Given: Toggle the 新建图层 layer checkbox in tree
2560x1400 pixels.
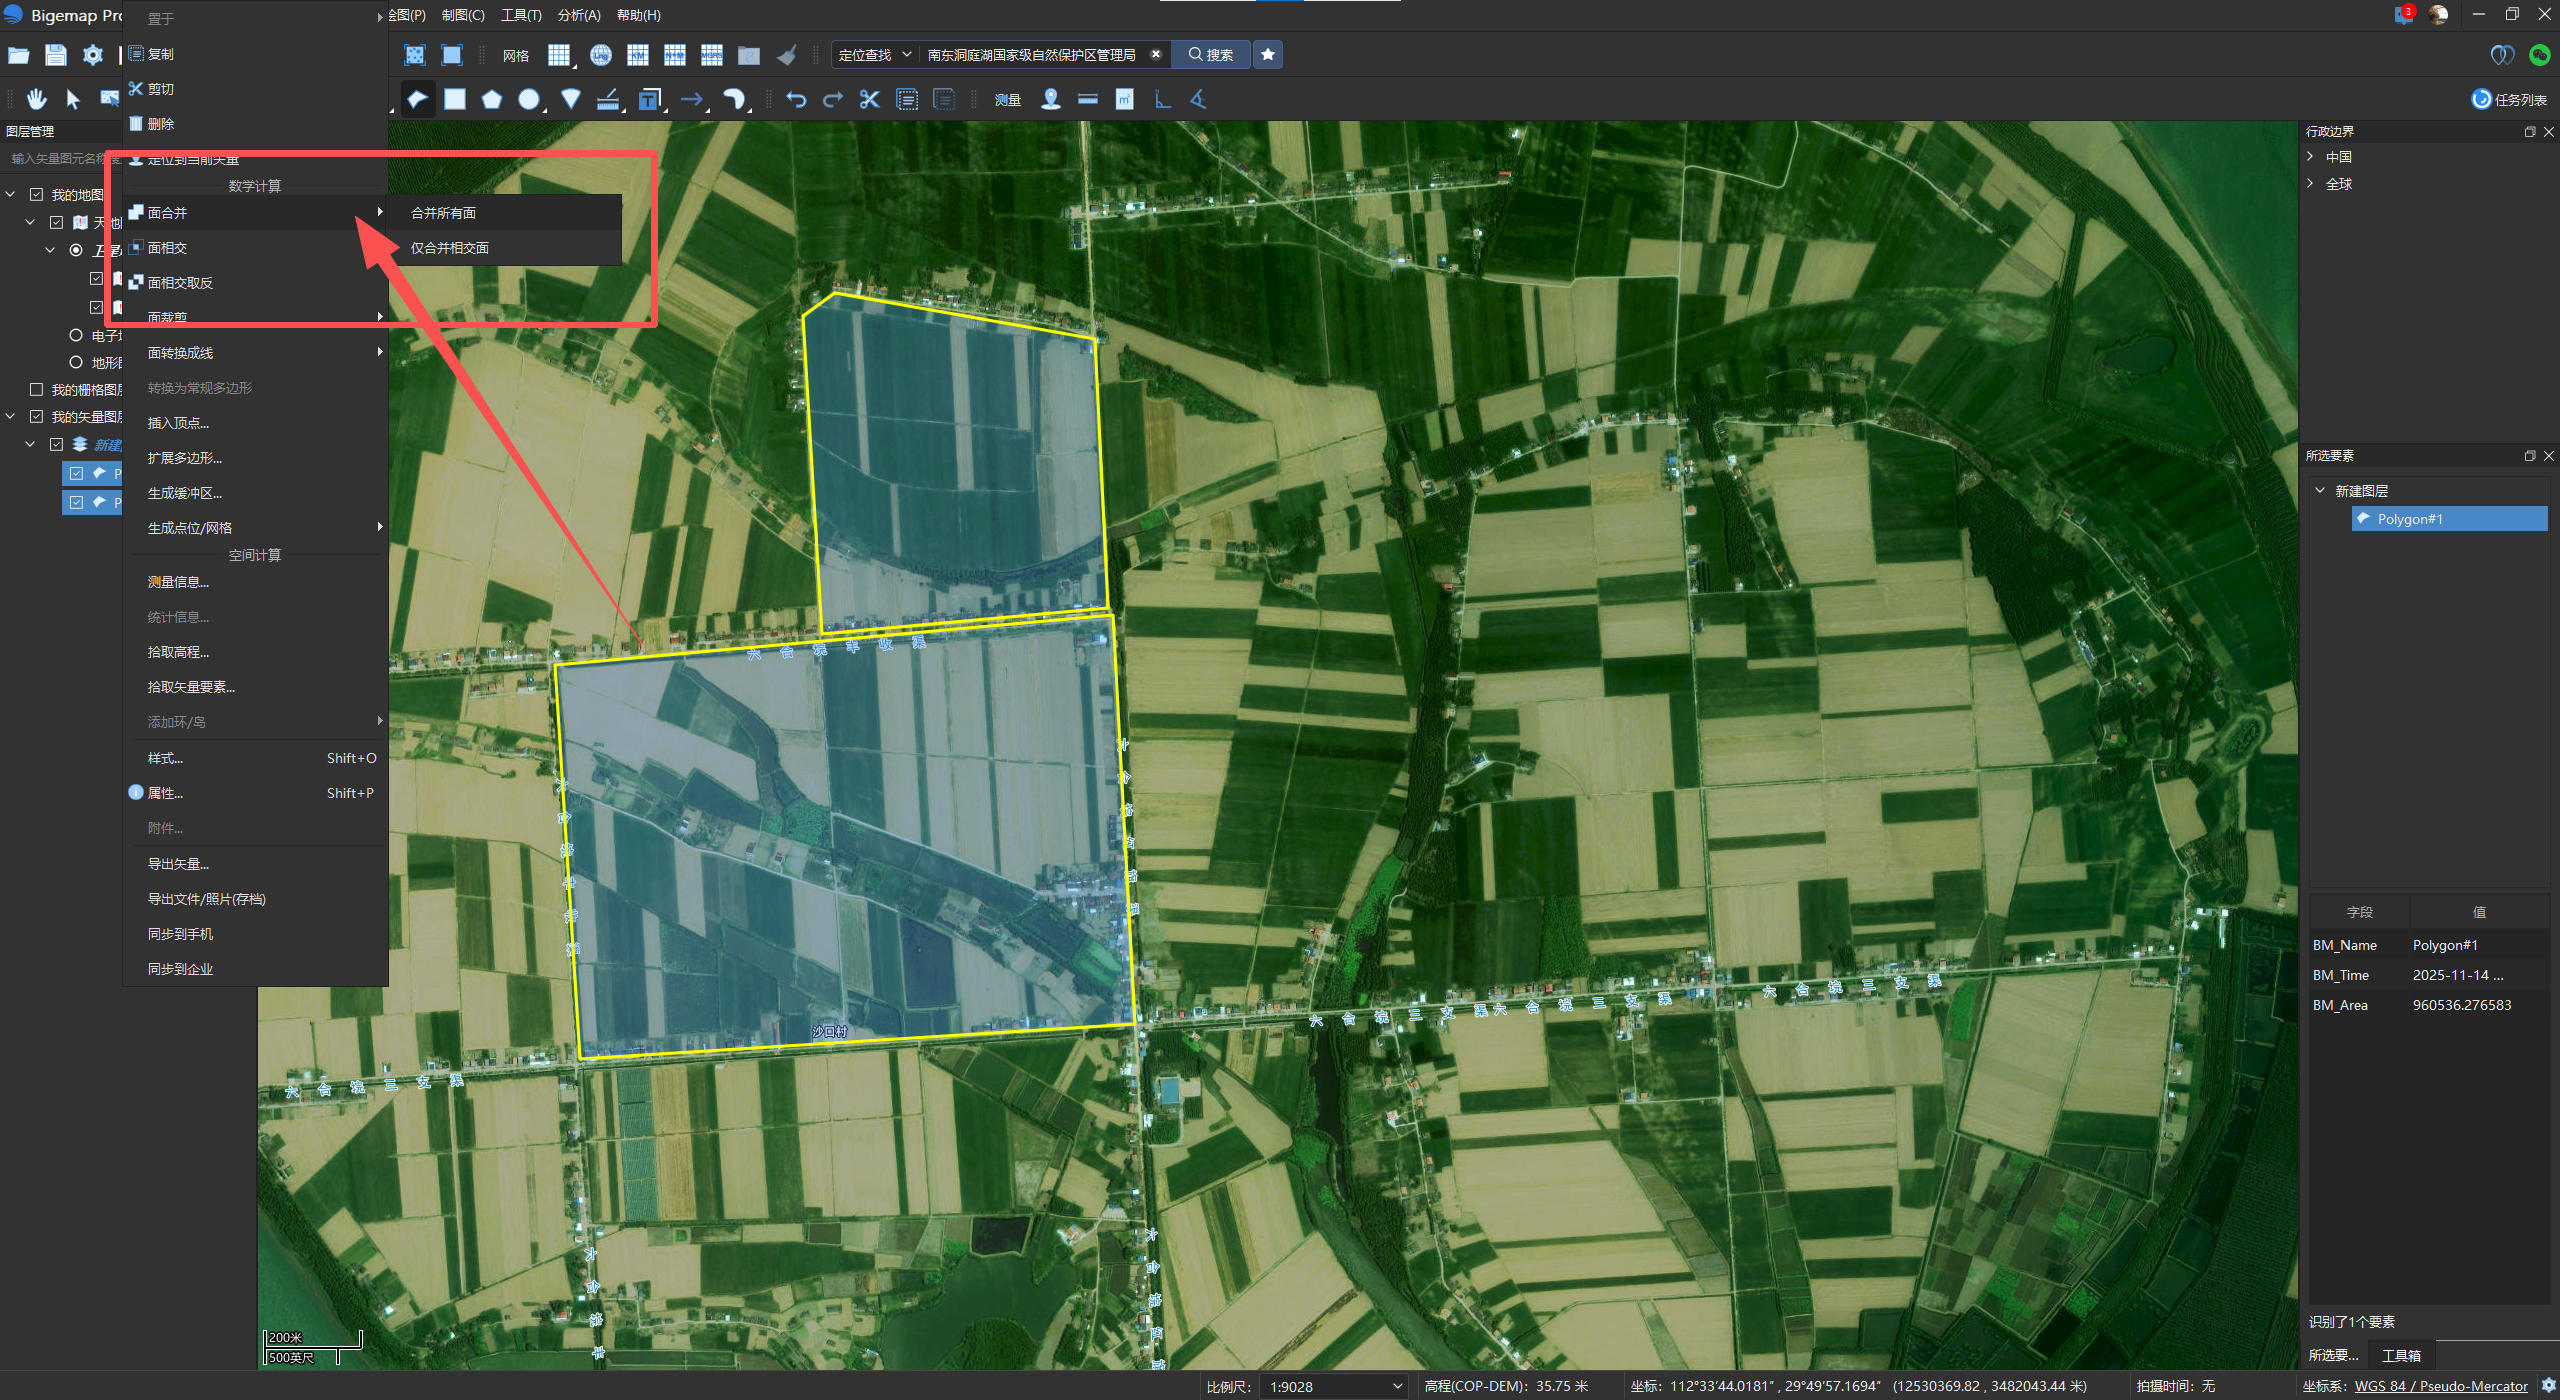Looking at the screenshot, I should (57, 444).
